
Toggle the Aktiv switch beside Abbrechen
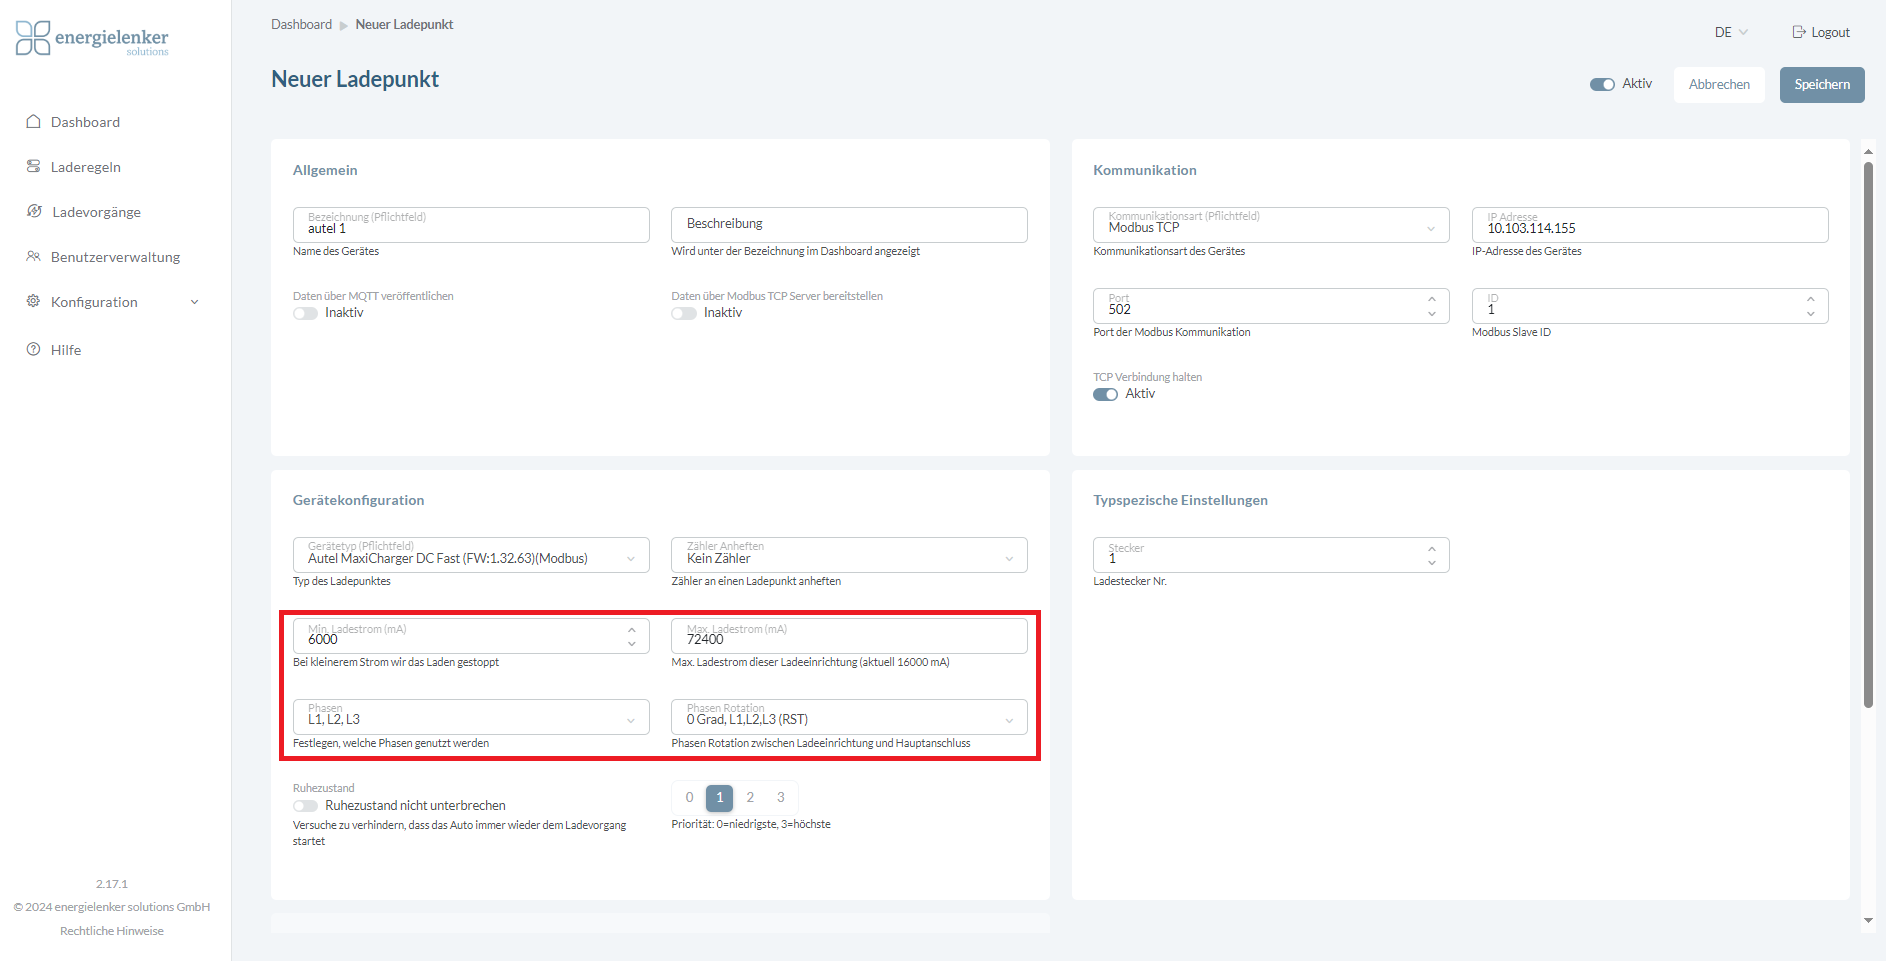(1602, 84)
